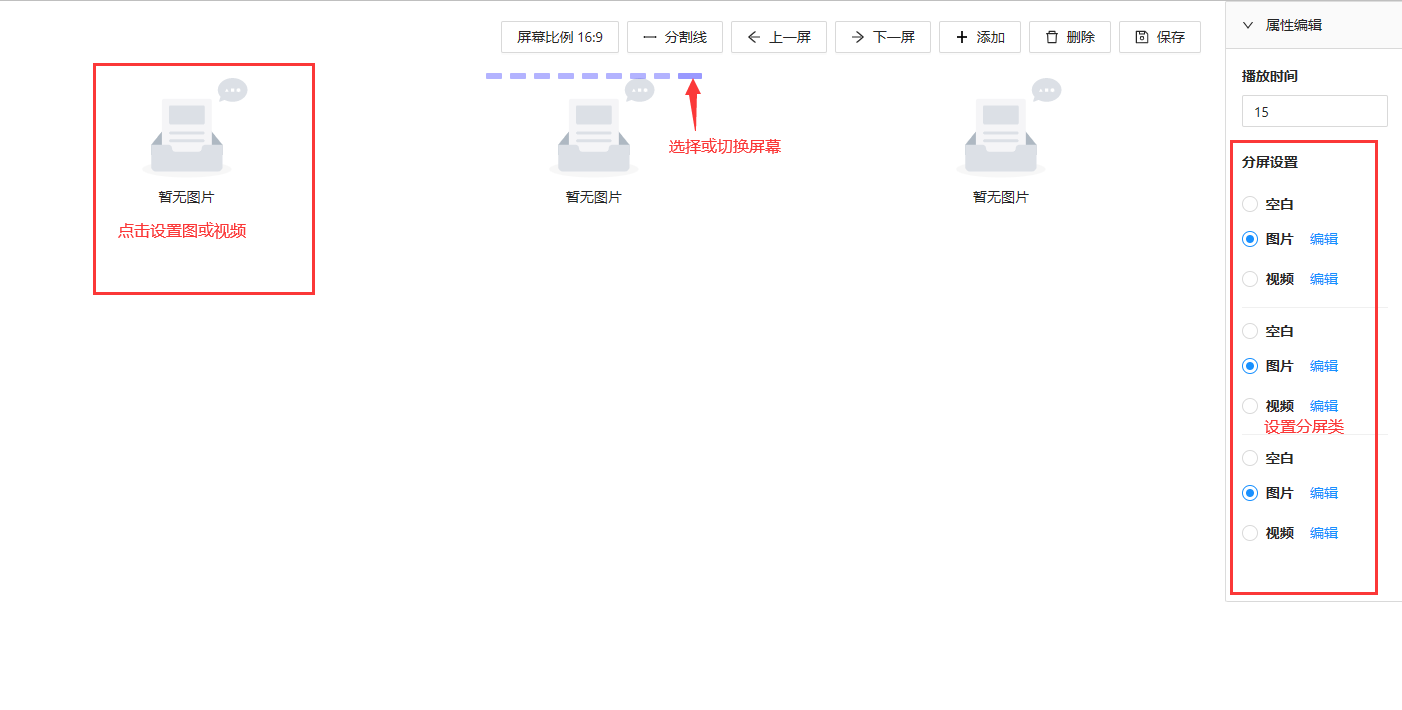Click the 播放时间 value input field
Screen dimensions: 1402x710
pyautogui.click(x=1313, y=111)
